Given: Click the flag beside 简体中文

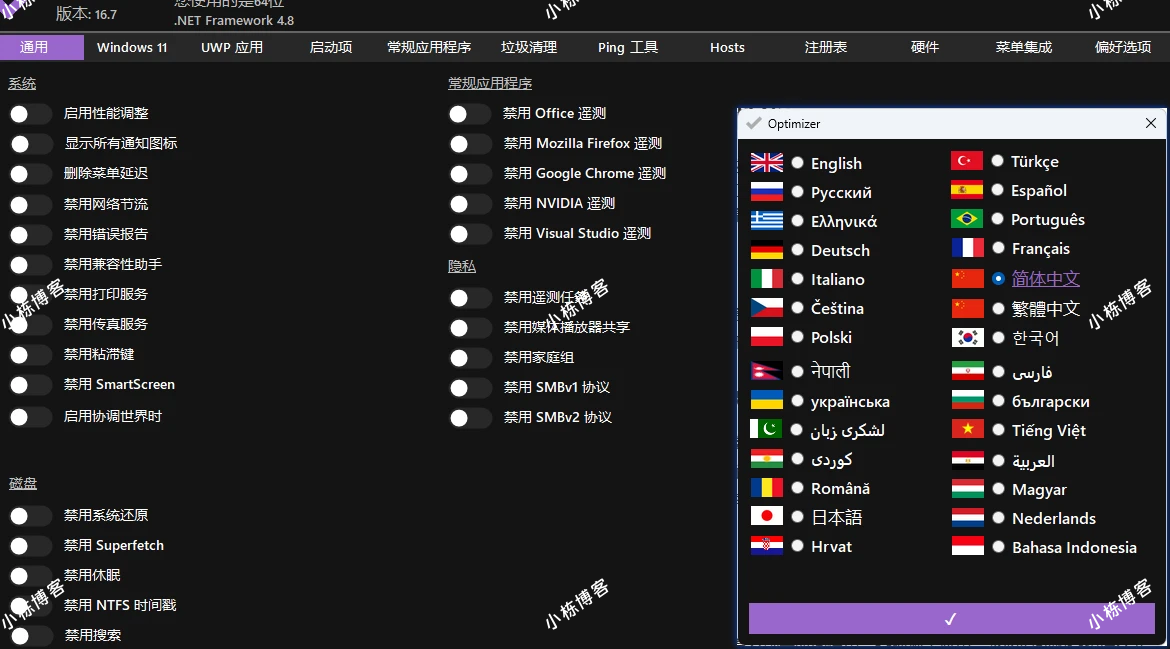Looking at the screenshot, I should 967,278.
